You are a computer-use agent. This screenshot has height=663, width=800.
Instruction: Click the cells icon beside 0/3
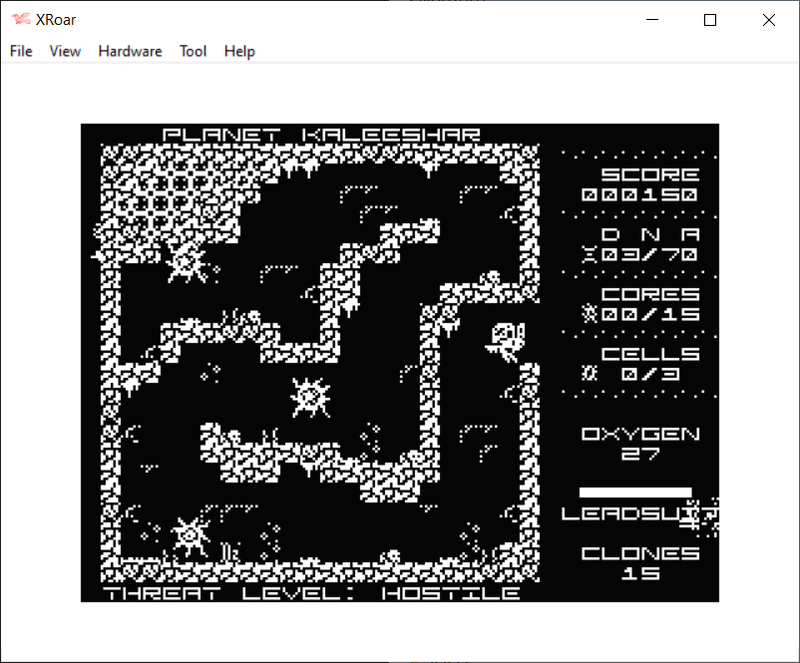(590, 373)
